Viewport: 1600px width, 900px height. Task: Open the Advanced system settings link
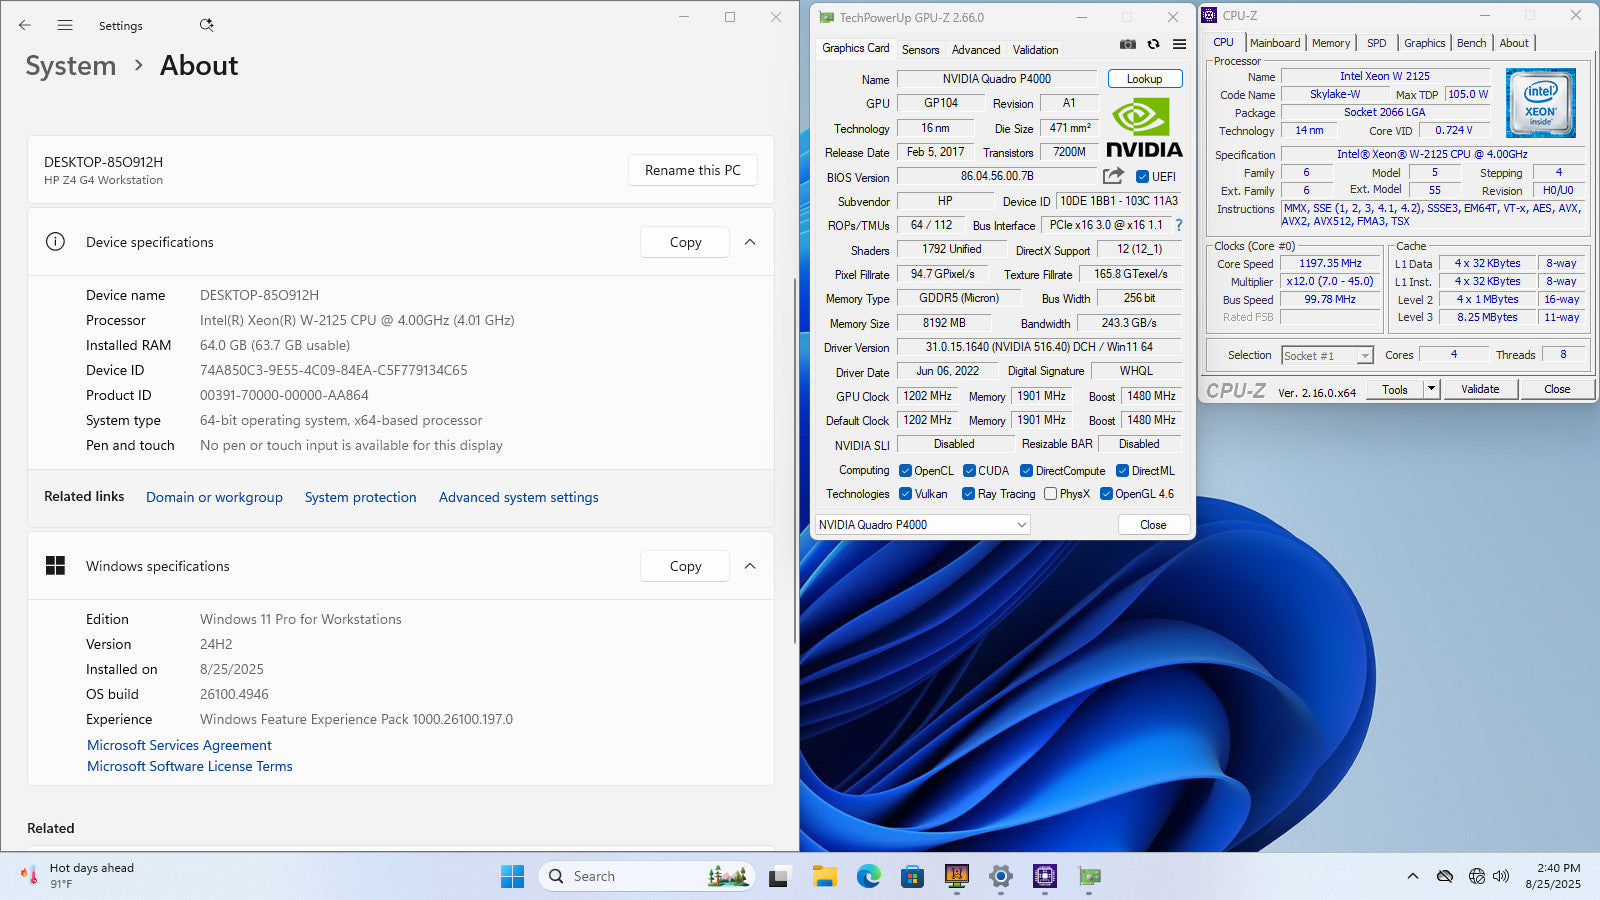(518, 497)
